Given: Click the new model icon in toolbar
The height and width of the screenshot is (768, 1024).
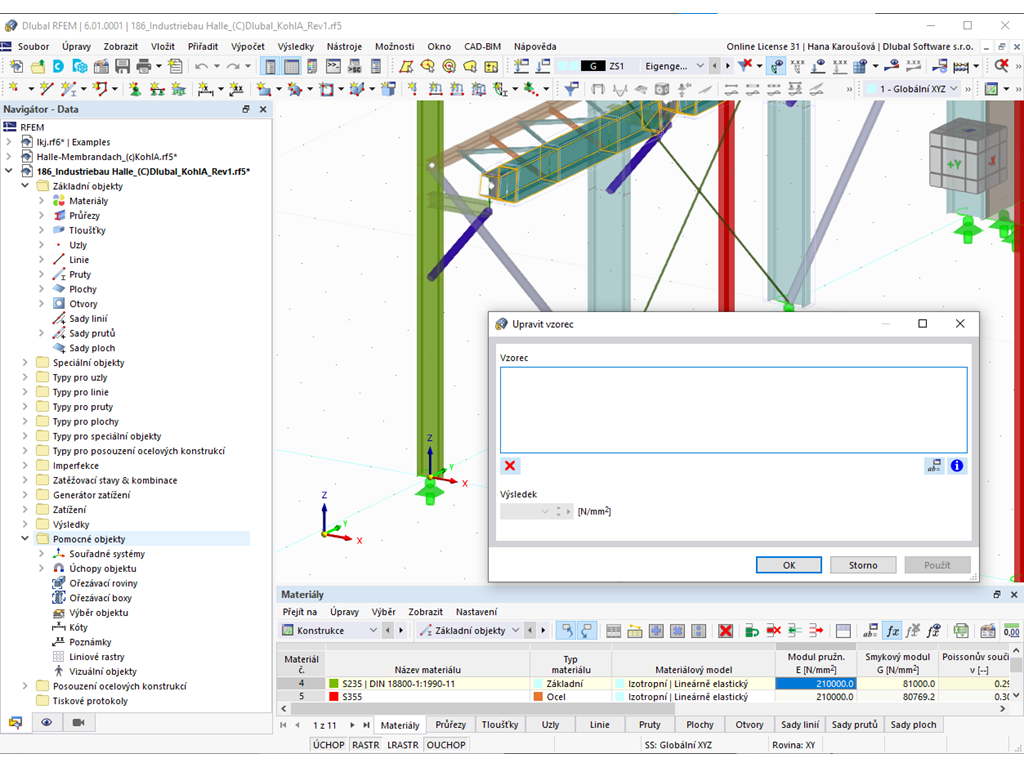Looking at the screenshot, I should [x=16, y=66].
